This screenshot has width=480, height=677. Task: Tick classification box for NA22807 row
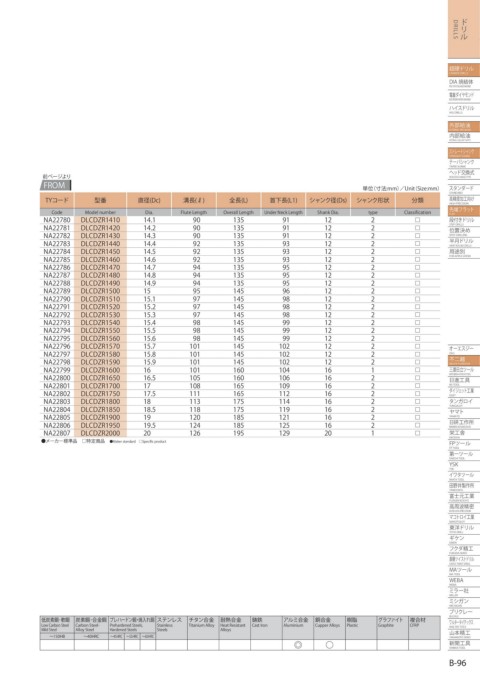(x=417, y=433)
